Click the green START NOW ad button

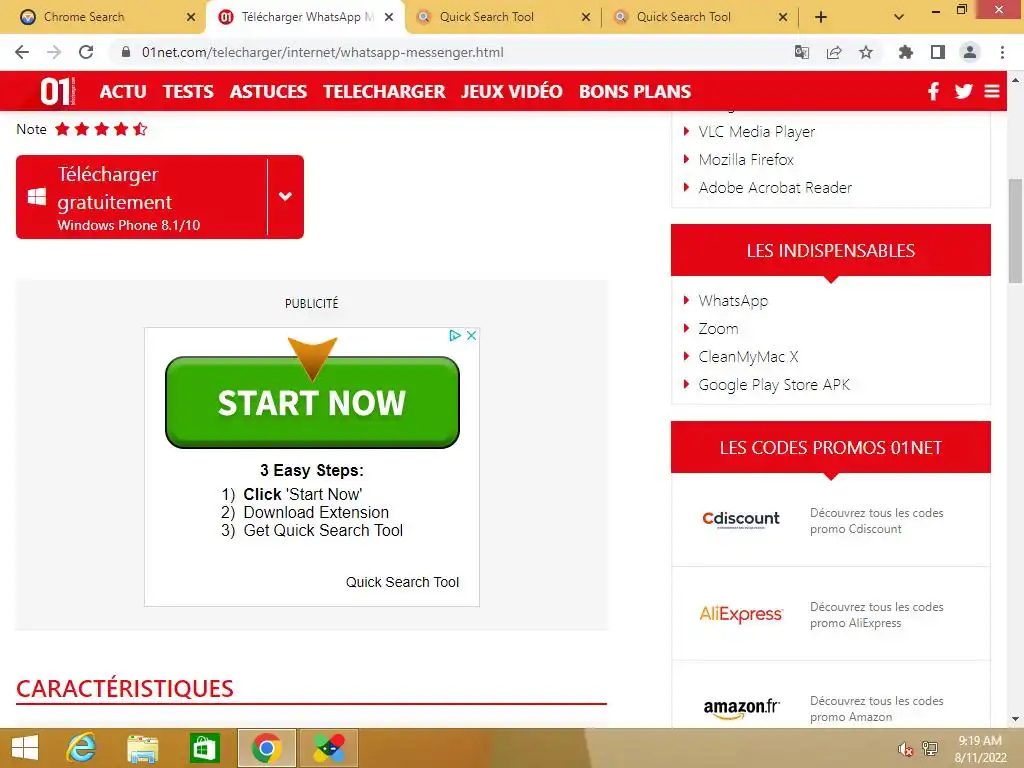(x=312, y=402)
